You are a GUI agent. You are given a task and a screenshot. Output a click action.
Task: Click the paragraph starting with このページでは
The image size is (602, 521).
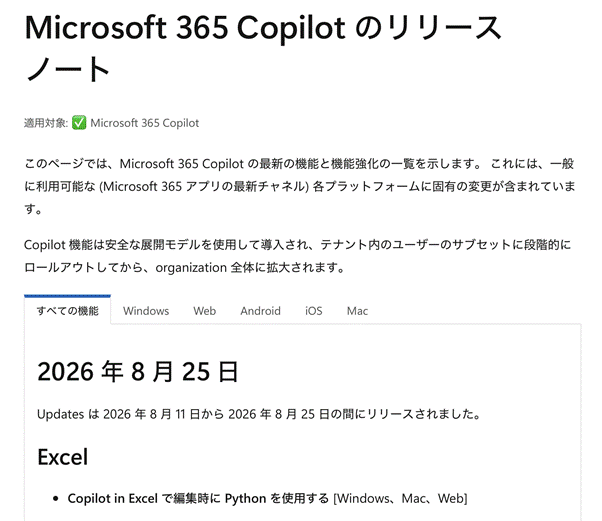300,186
